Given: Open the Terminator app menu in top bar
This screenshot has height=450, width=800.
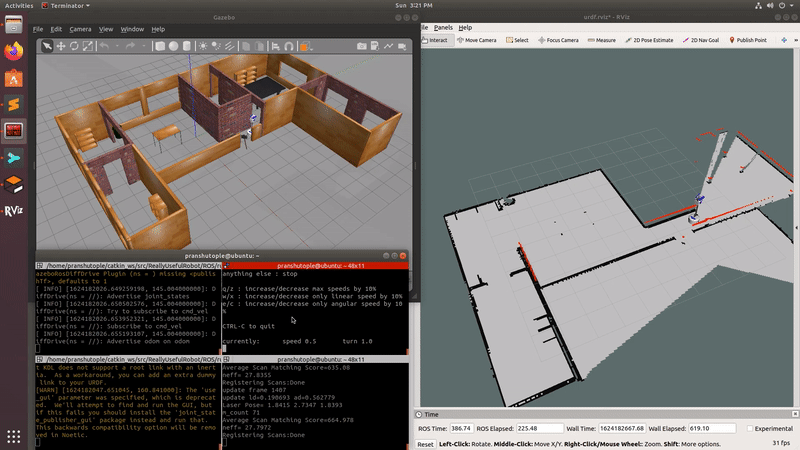Looking at the screenshot, I should coord(65,6).
